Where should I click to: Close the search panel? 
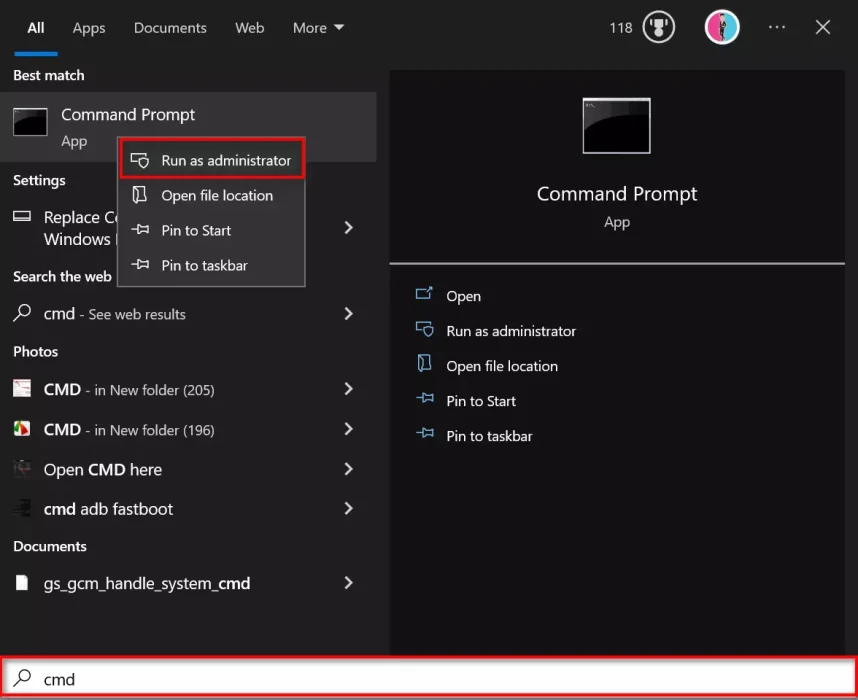[x=822, y=27]
